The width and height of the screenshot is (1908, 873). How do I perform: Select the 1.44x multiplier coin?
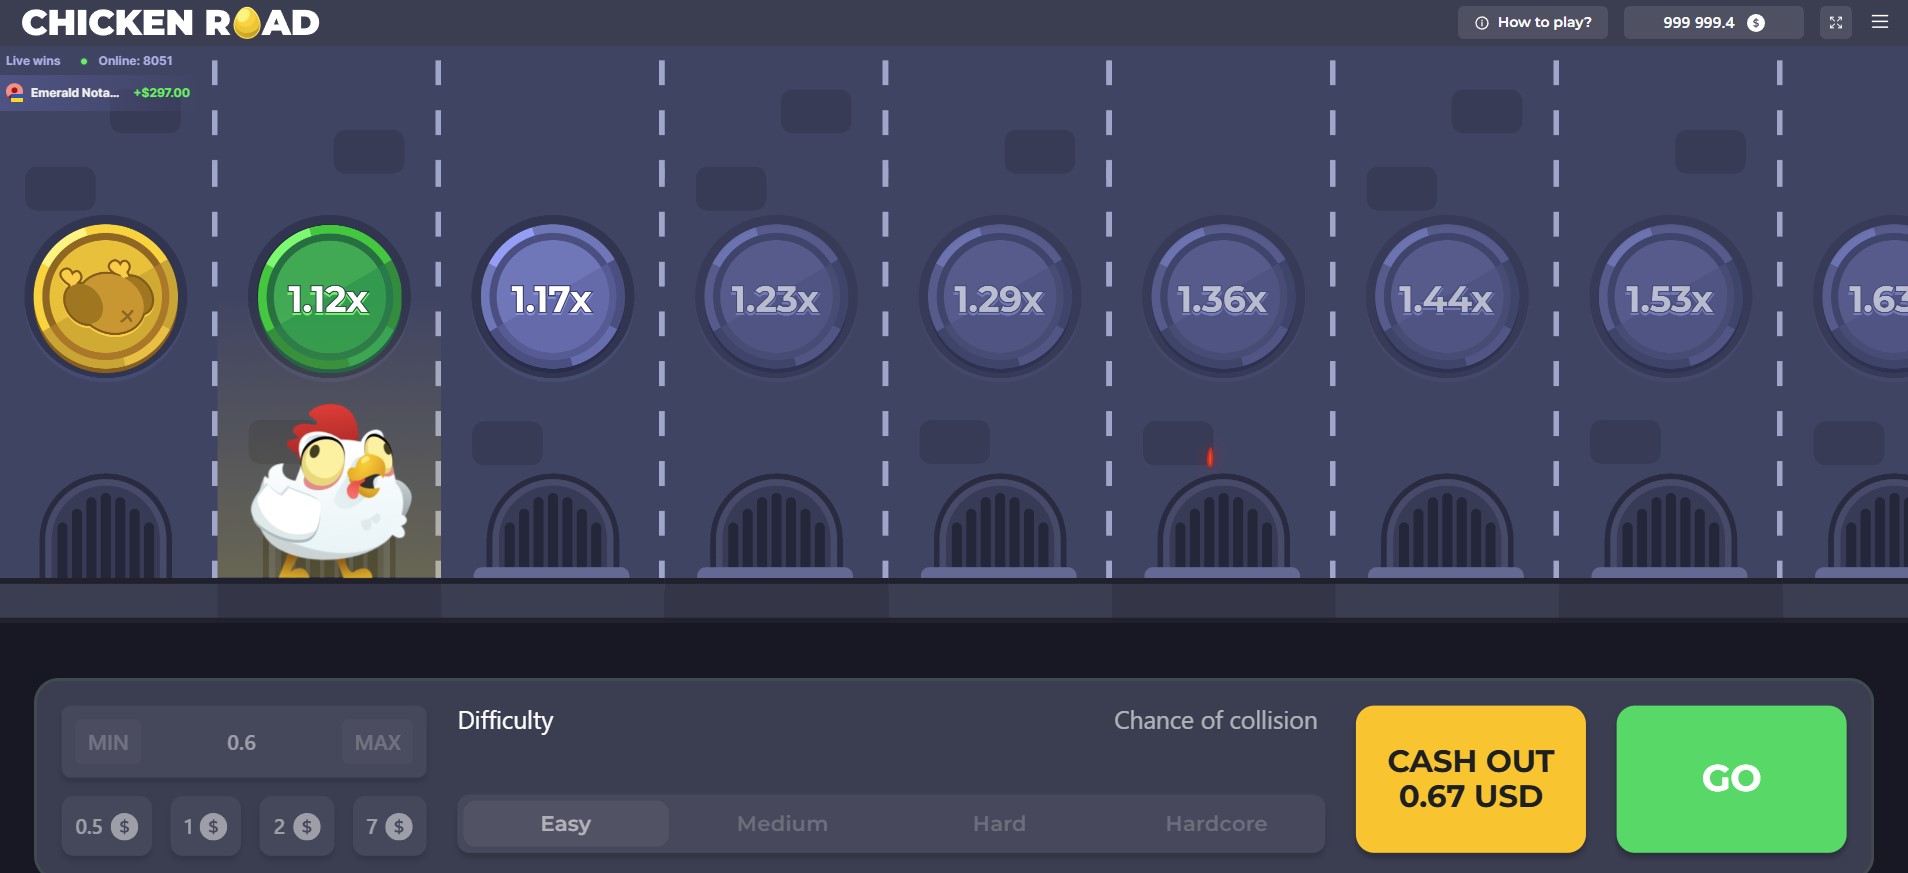(x=1447, y=297)
